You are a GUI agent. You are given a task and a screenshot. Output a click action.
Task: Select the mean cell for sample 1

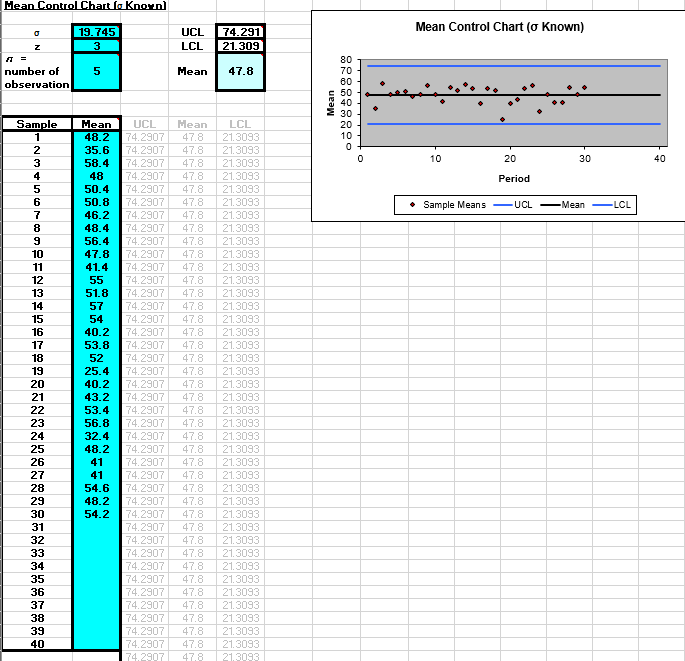coord(97,137)
